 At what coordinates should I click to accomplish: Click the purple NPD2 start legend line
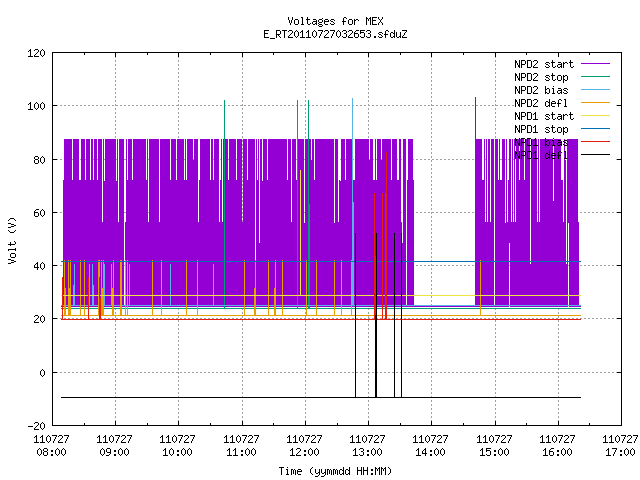(596, 64)
